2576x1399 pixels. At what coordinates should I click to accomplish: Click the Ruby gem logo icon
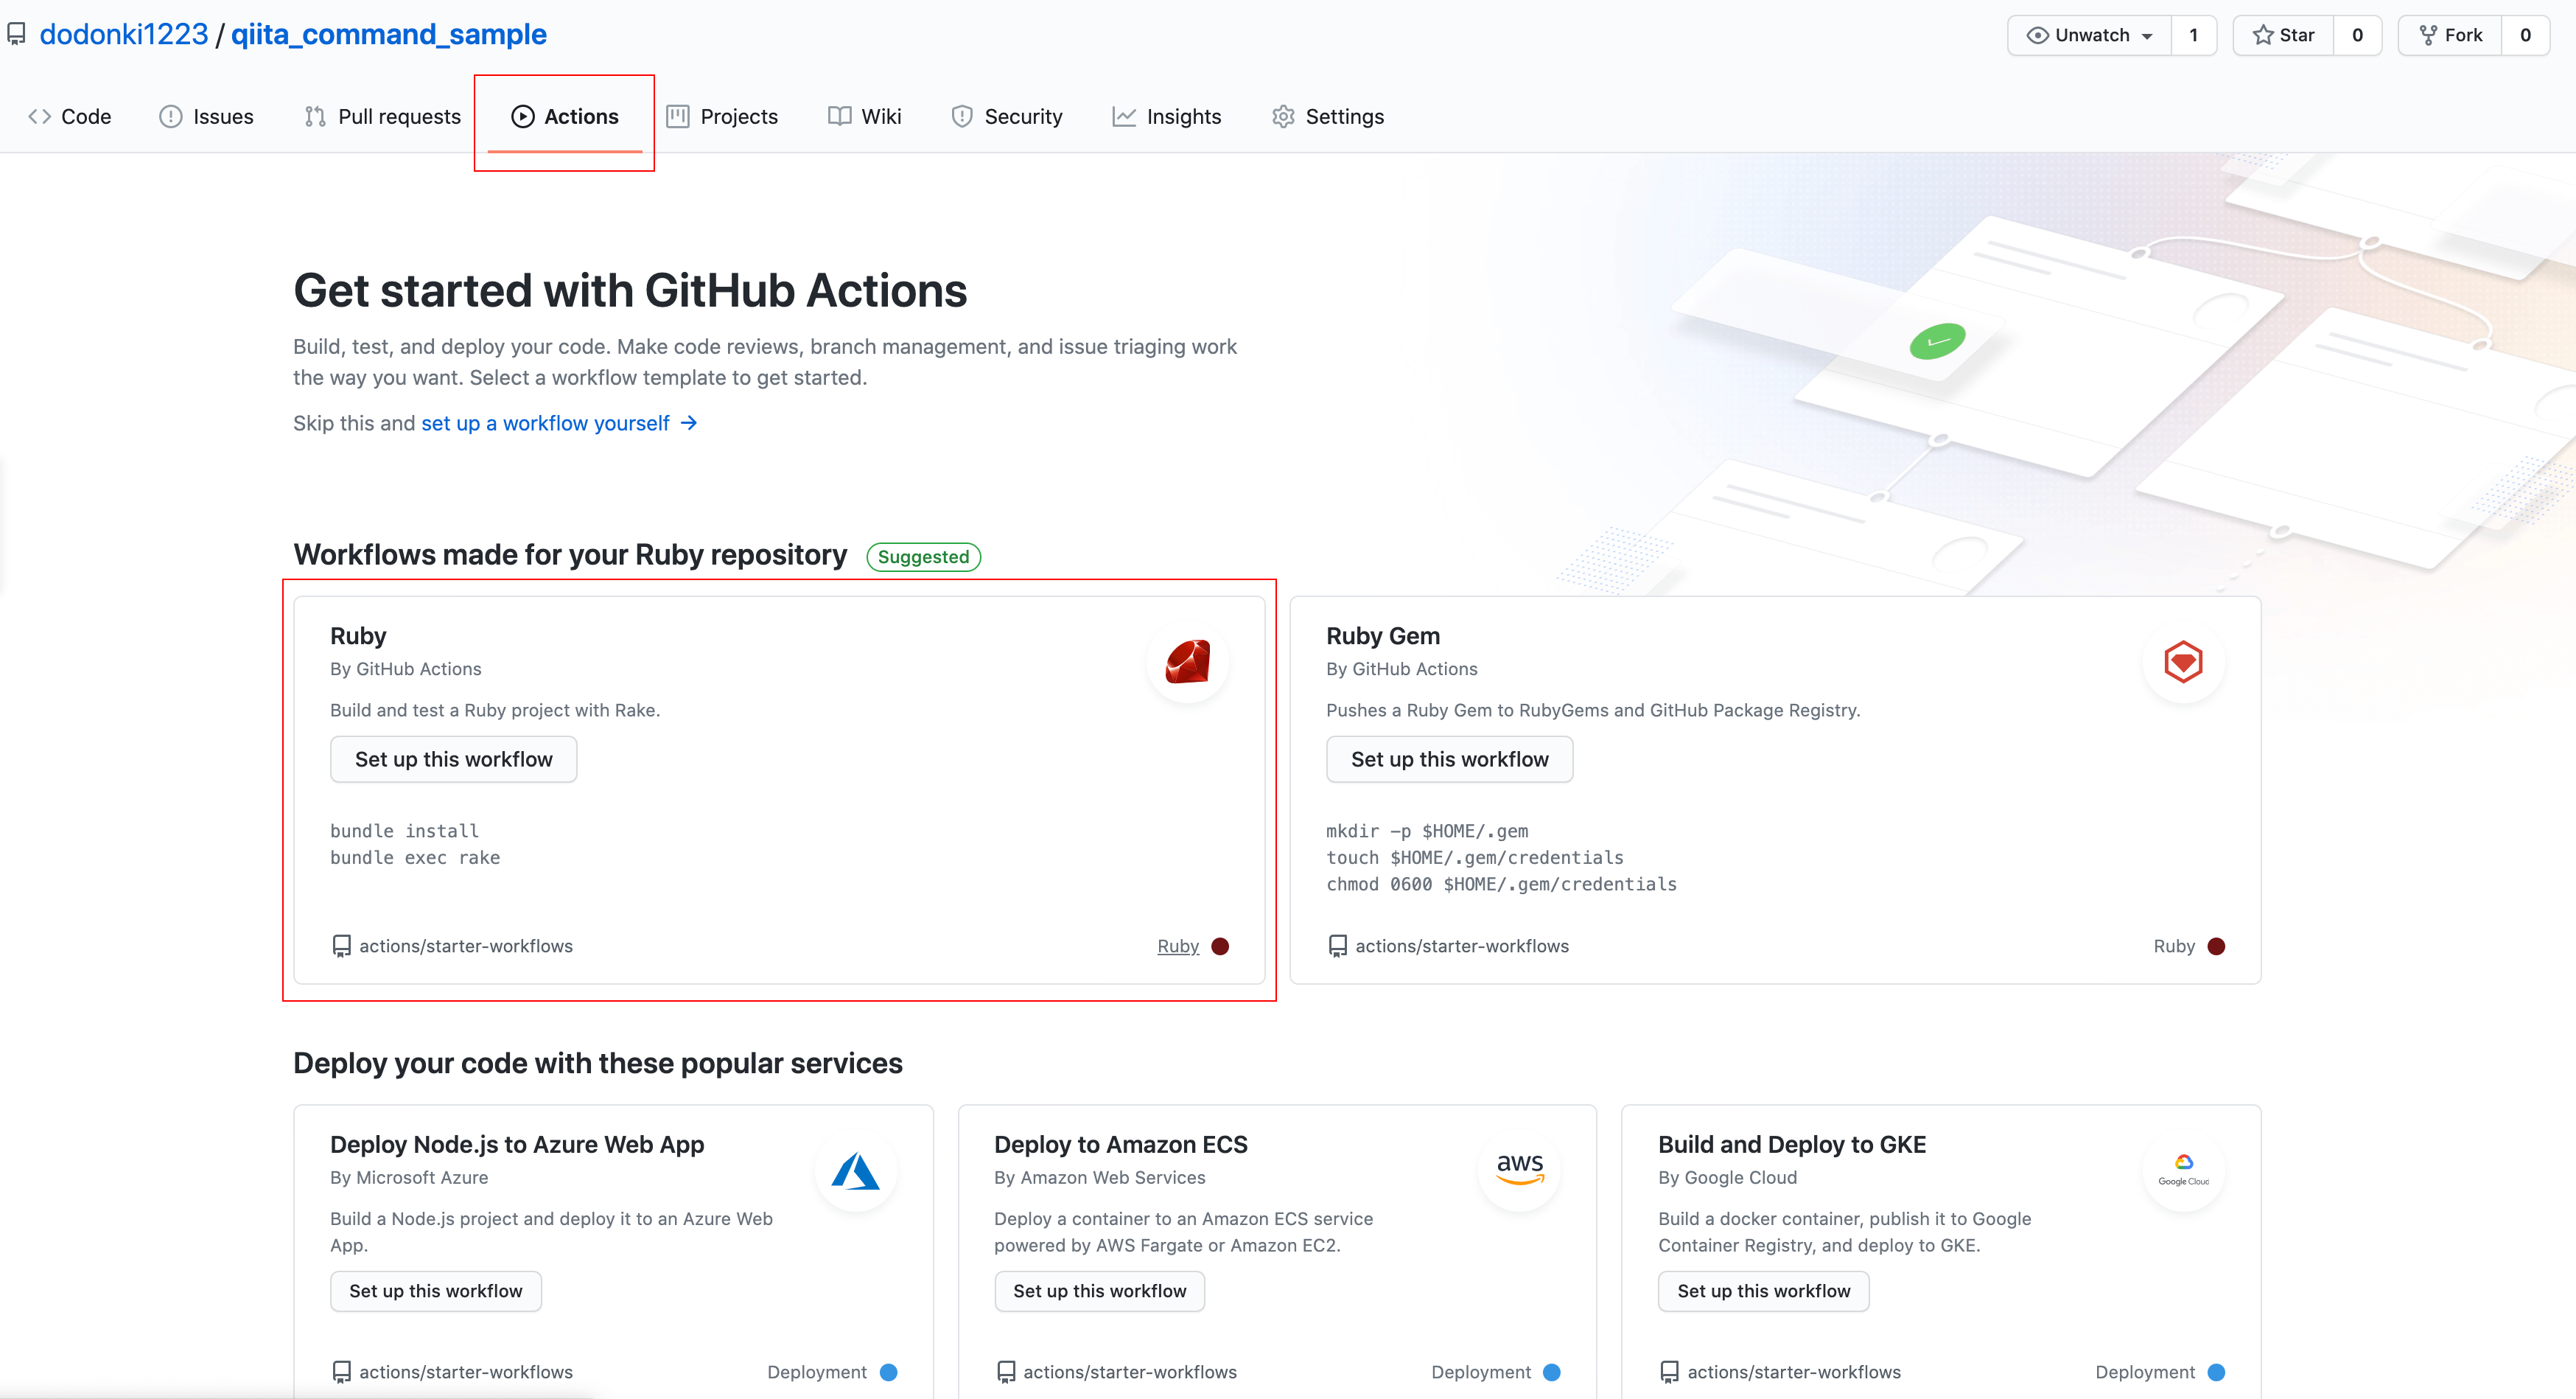pos(1187,662)
